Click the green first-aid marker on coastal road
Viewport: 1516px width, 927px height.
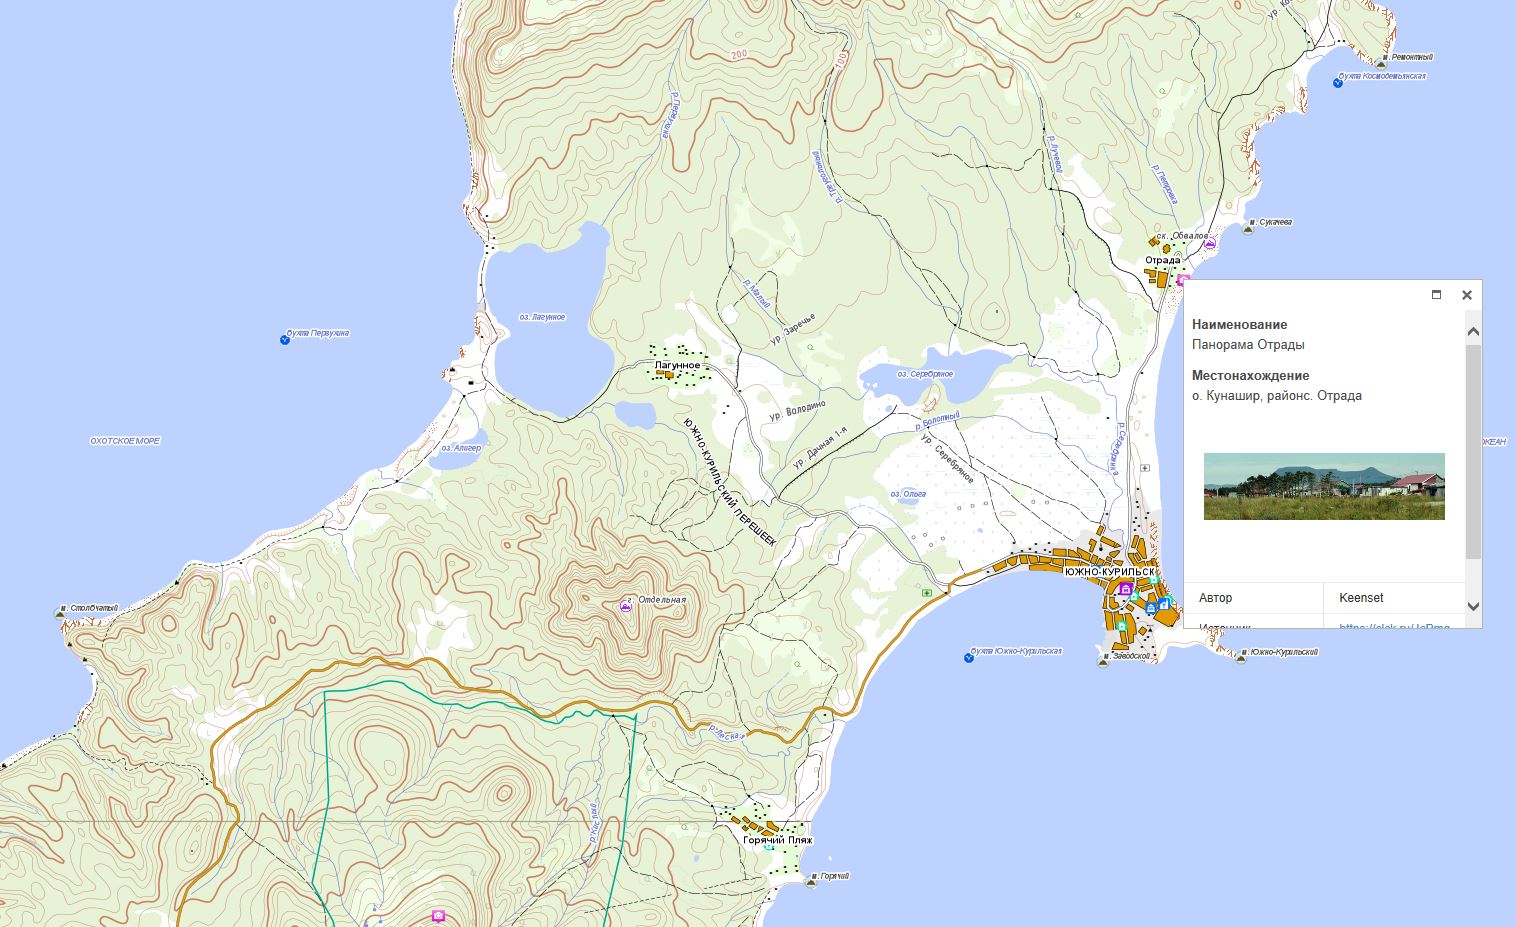pos(927,593)
